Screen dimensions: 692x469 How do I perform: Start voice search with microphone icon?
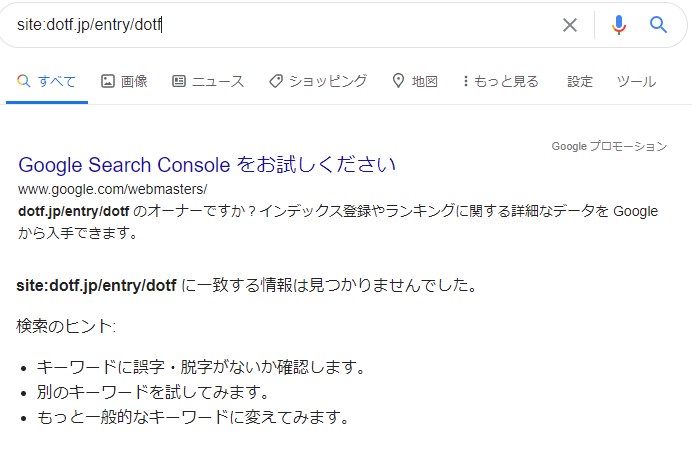(619, 25)
